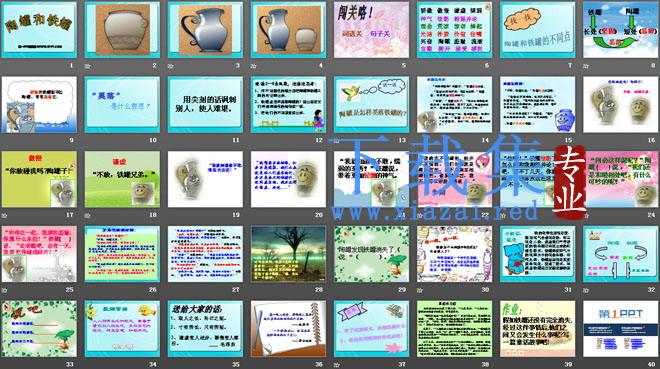This screenshot has width=660, height=369.
Task: Select slide 2 with the clay pot image
Action: pyautogui.click(x=122, y=30)
